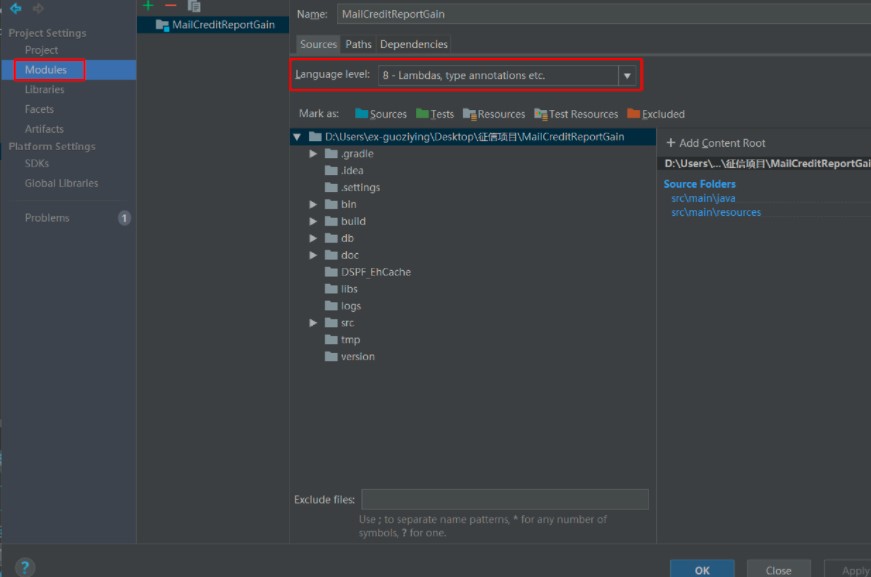The image size is (871, 577).
Task: Click the green plus add module icon
Action: pyautogui.click(x=148, y=6)
